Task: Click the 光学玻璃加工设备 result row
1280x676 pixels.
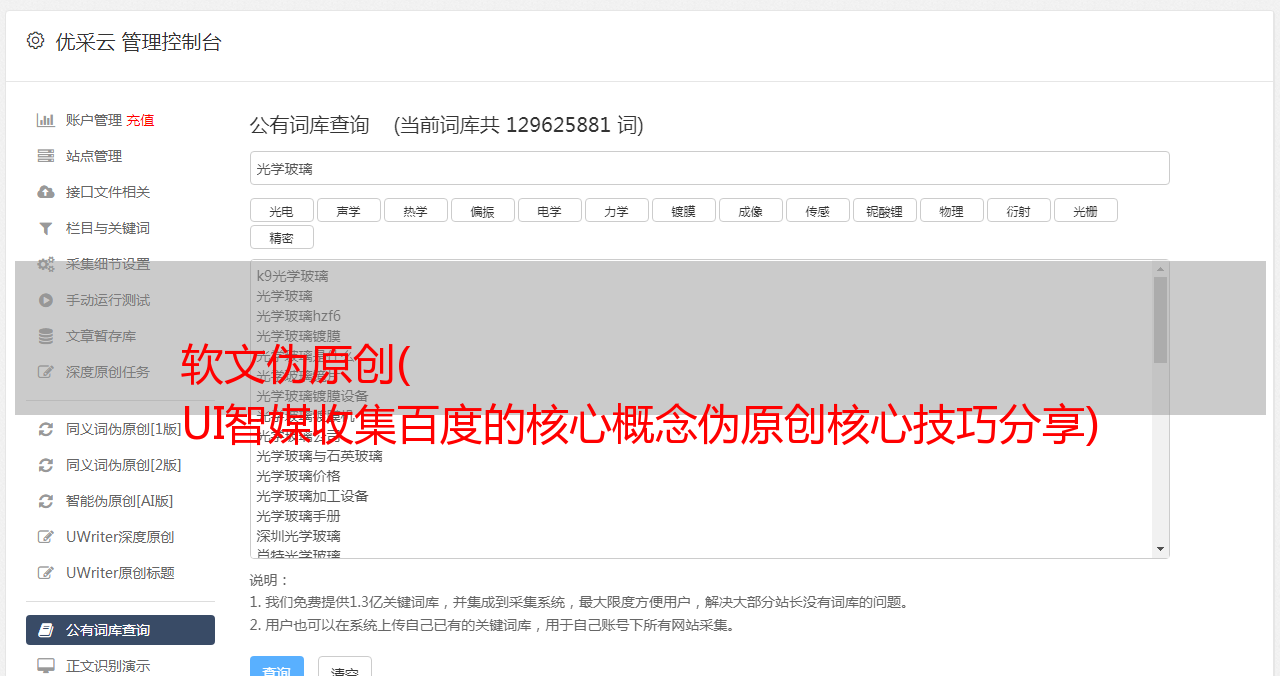Action: (312, 496)
